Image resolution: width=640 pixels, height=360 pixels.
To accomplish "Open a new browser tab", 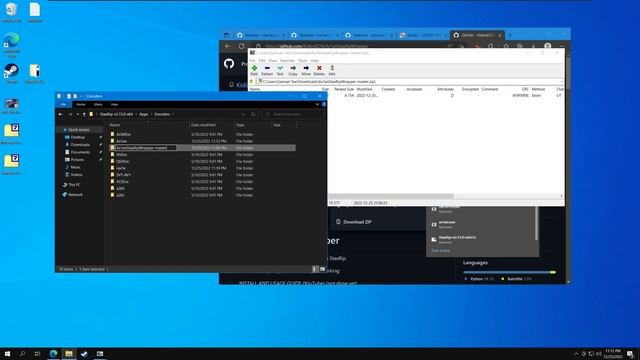I will coord(510,35).
